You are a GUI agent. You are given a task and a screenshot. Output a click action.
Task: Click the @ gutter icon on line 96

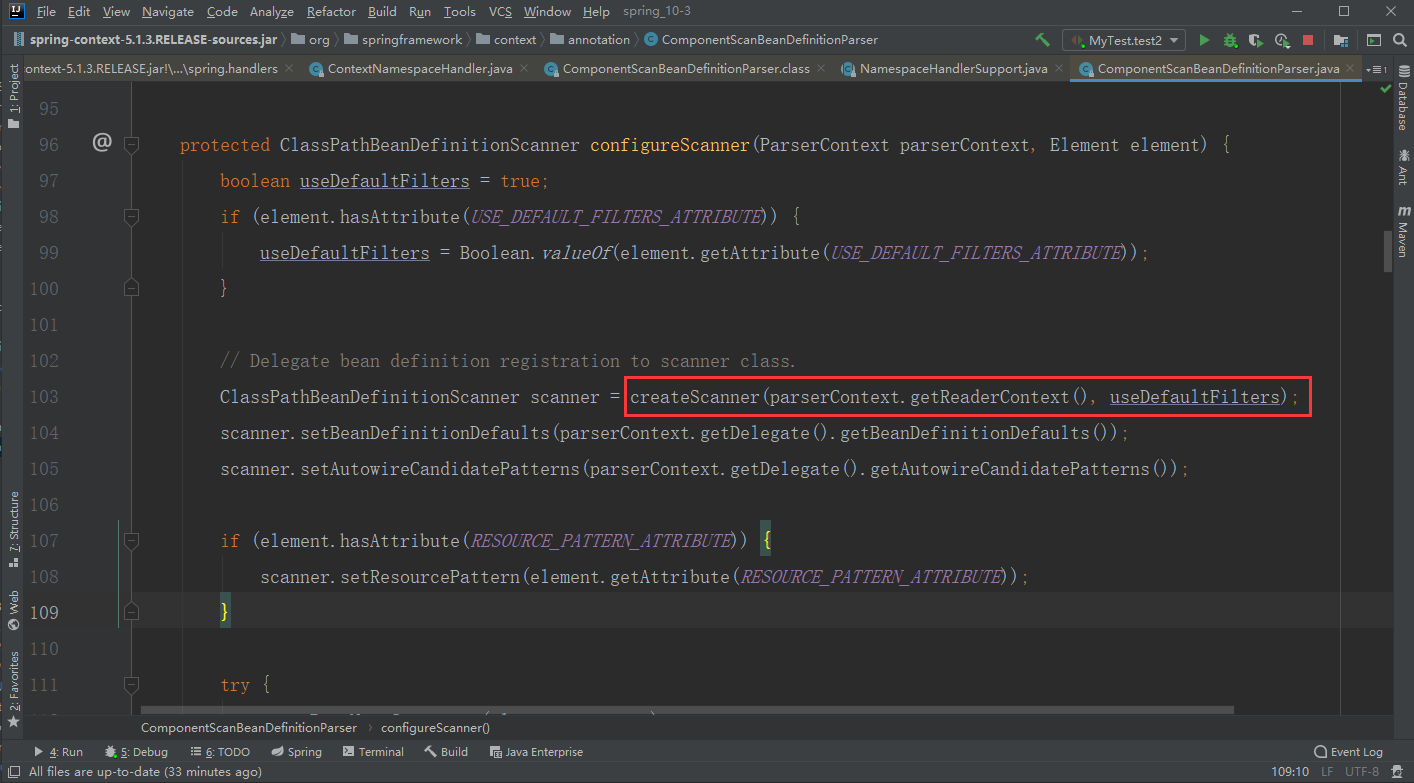click(x=101, y=143)
